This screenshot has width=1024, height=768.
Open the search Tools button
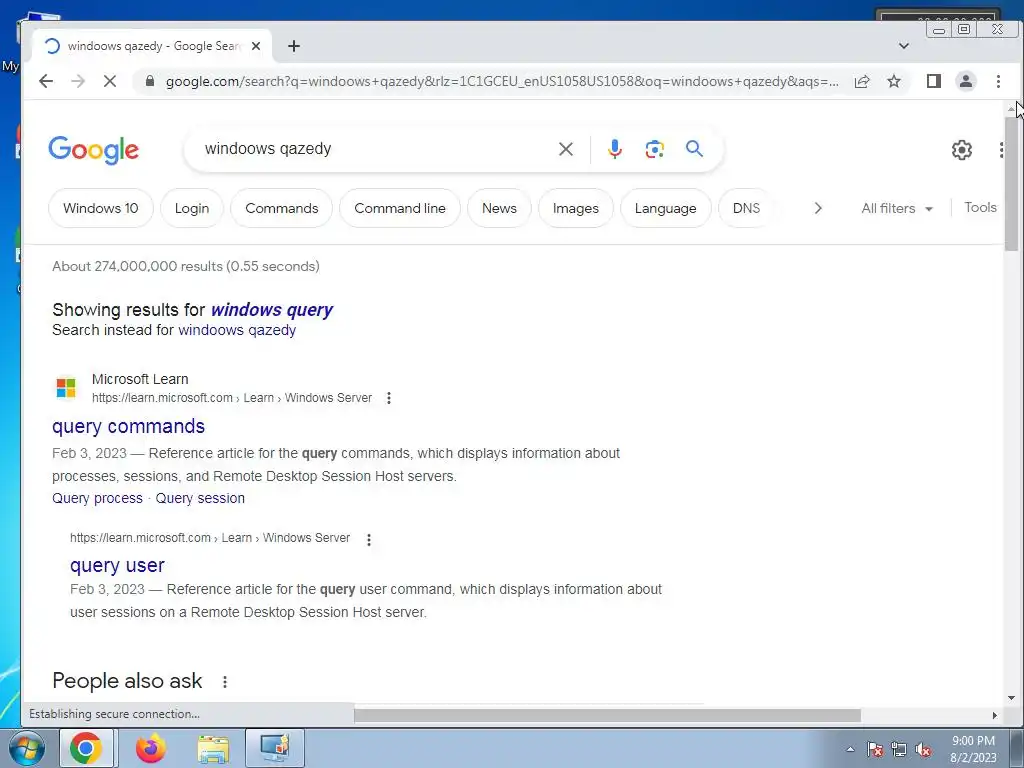click(x=980, y=208)
